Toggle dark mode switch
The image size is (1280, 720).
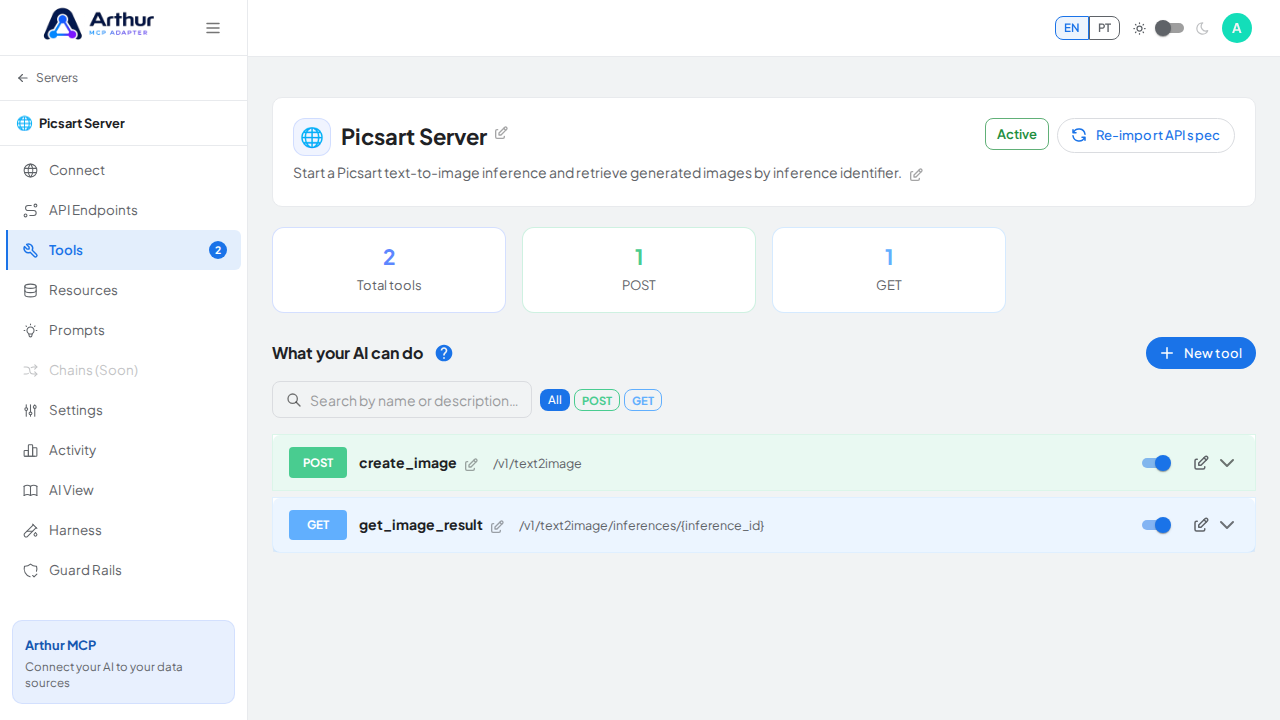(1169, 28)
